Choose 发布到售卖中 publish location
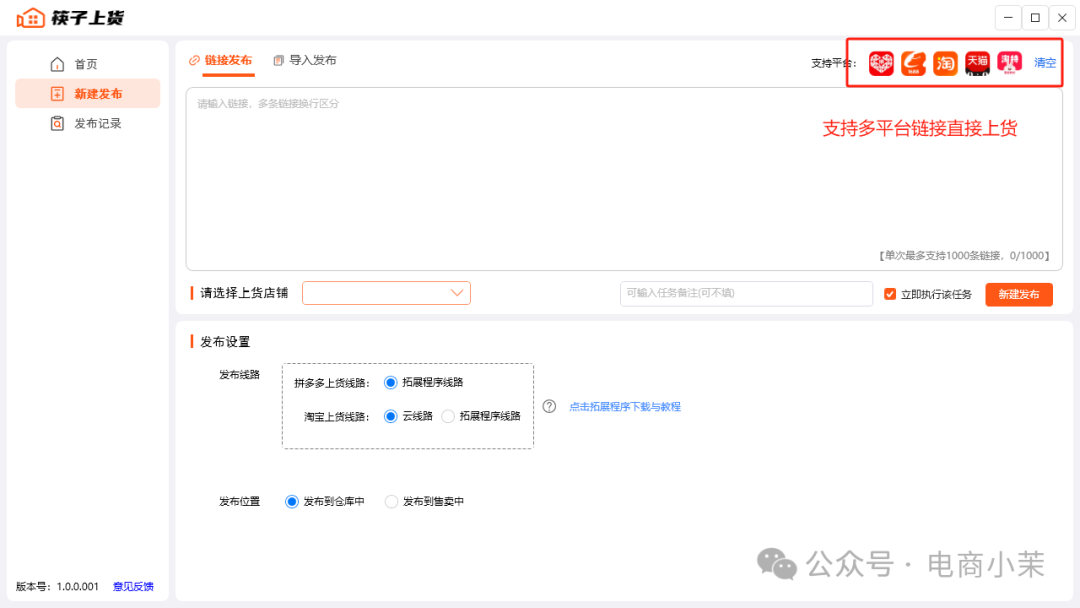The width and height of the screenshot is (1080, 608). (x=392, y=501)
